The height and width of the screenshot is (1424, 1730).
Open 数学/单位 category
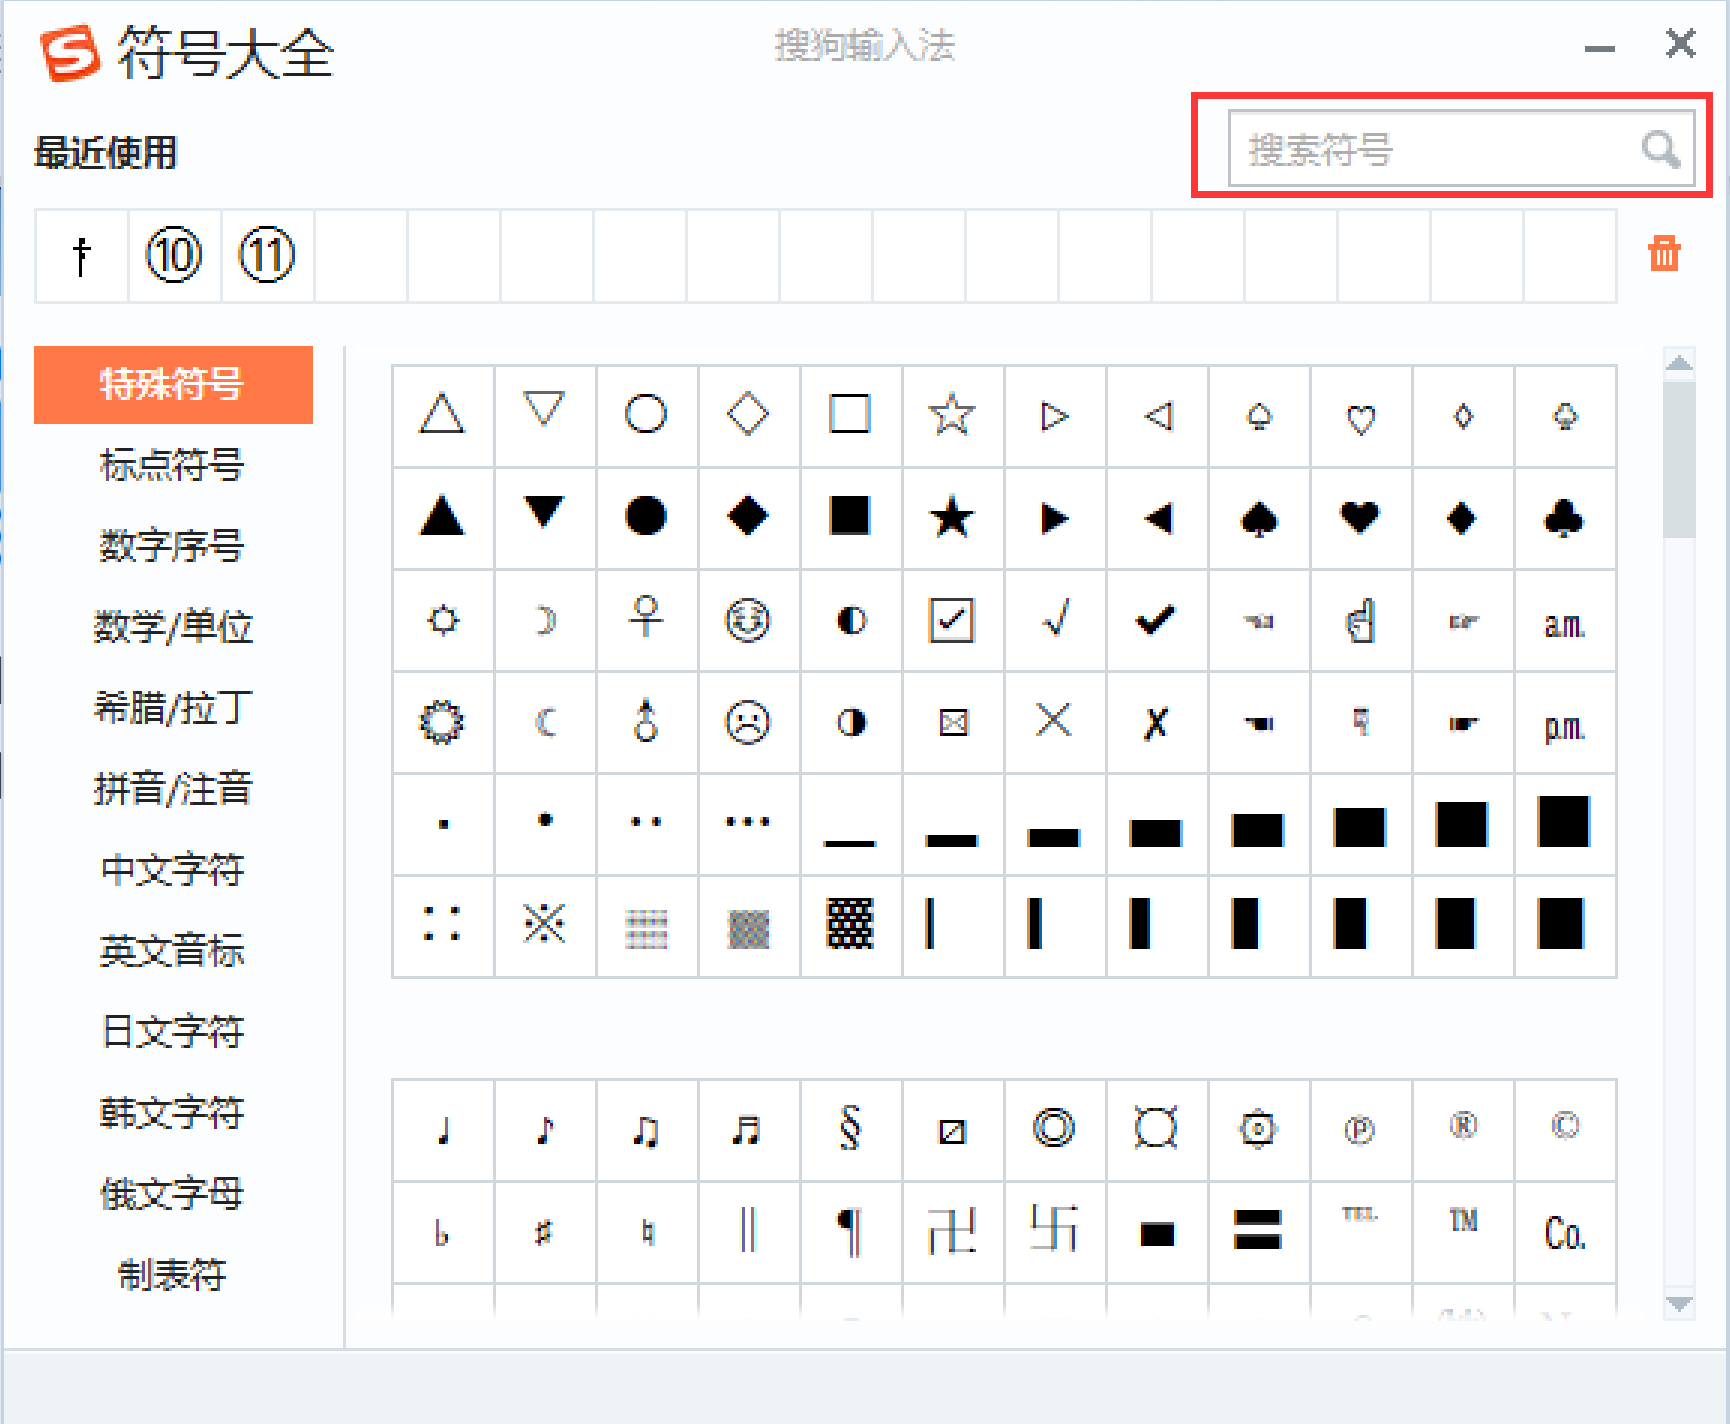(x=173, y=627)
